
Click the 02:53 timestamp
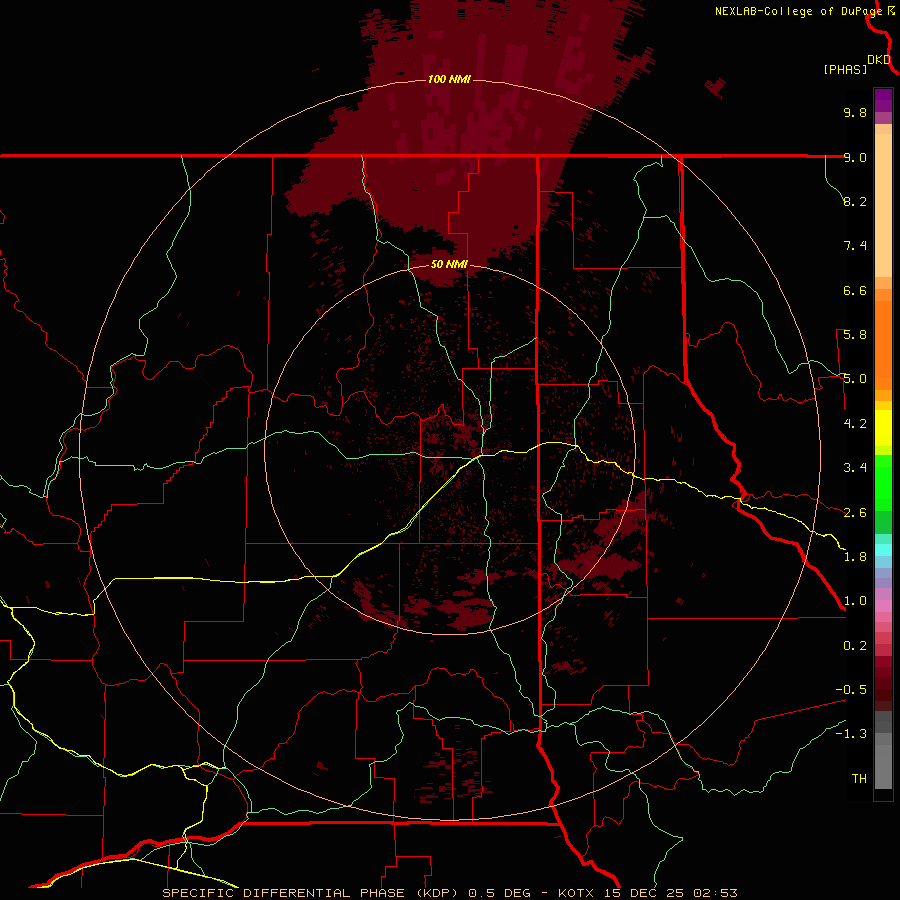(x=715, y=893)
